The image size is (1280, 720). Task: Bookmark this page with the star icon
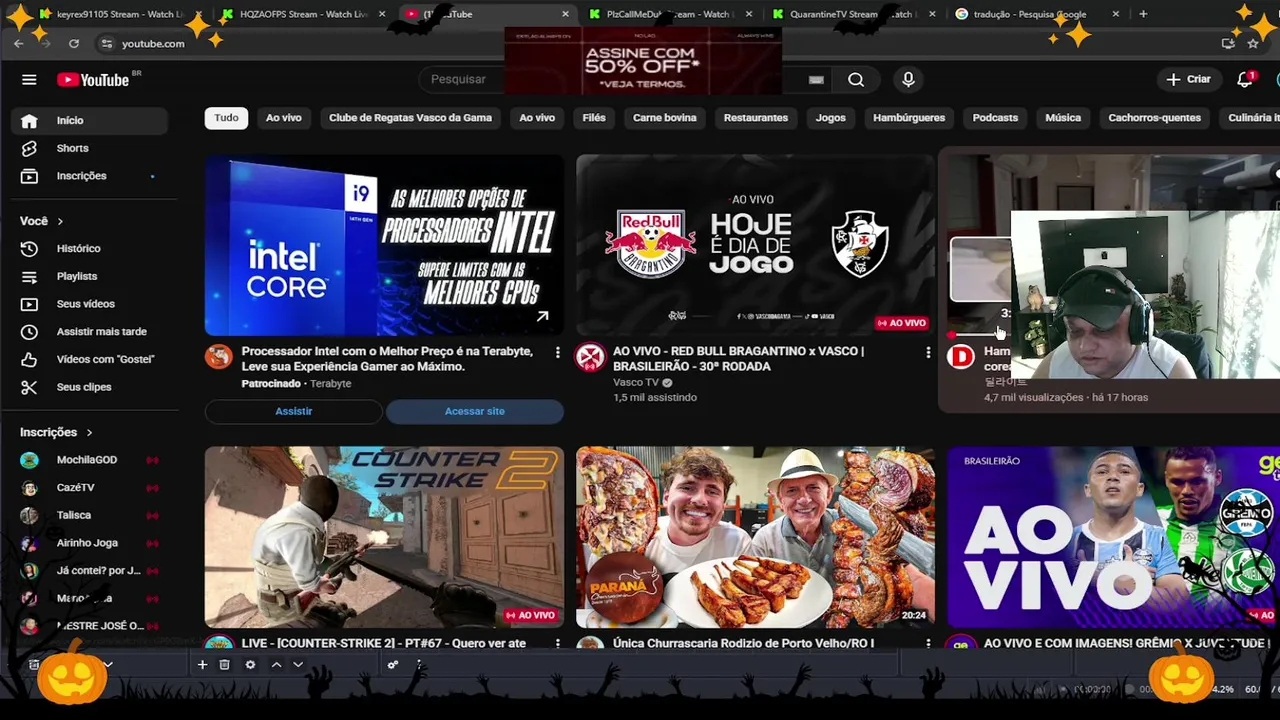(1253, 43)
